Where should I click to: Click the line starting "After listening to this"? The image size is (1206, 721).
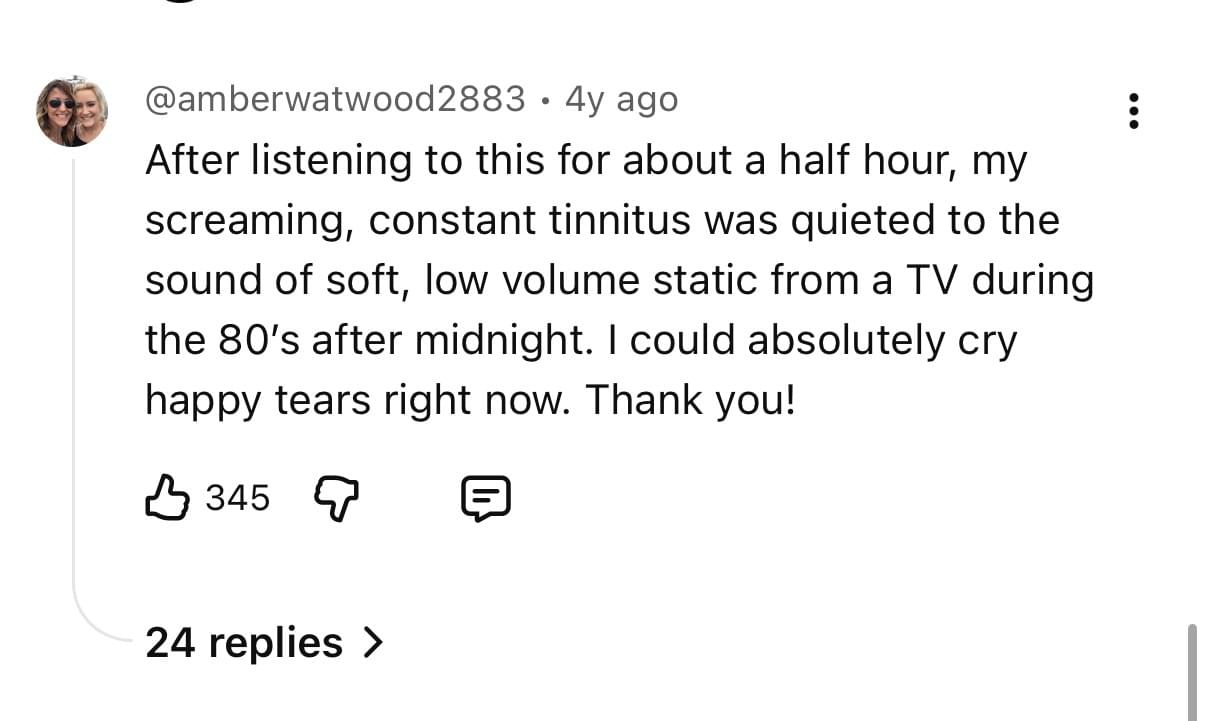tap(585, 160)
